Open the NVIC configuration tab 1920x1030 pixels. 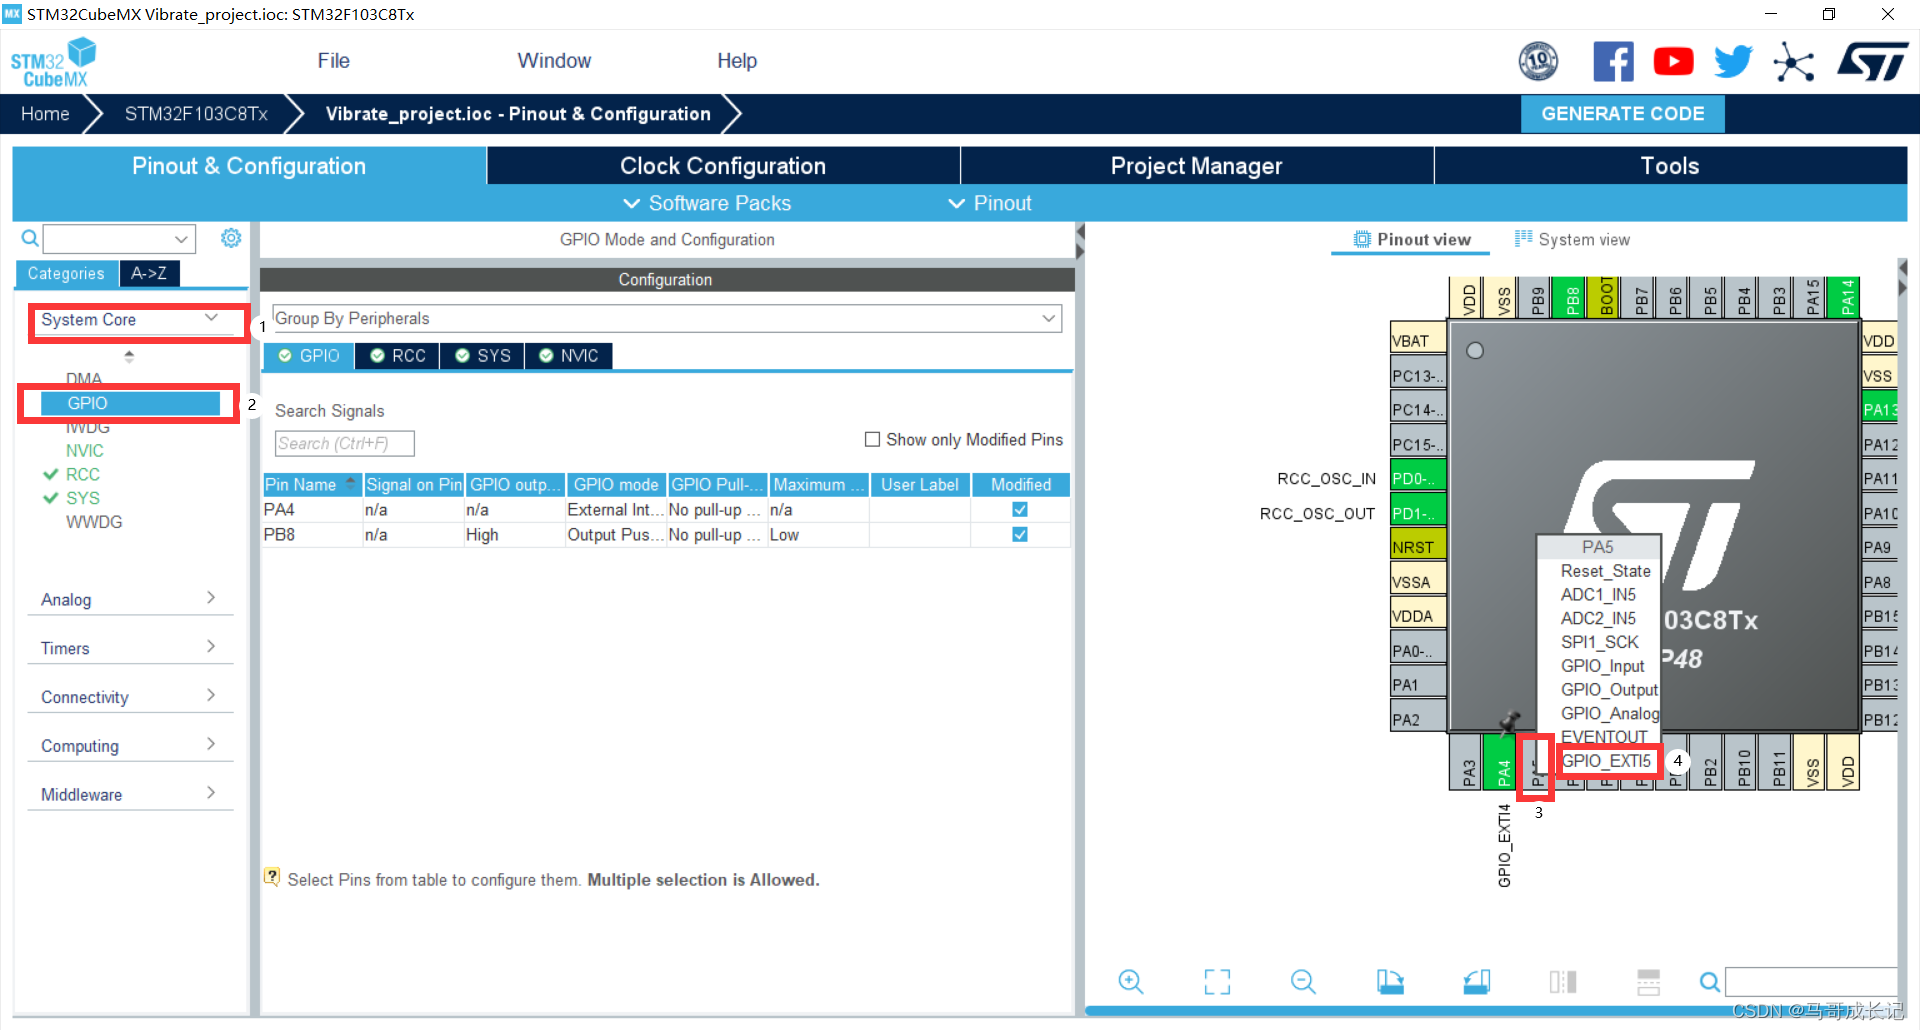click(568, 356)
